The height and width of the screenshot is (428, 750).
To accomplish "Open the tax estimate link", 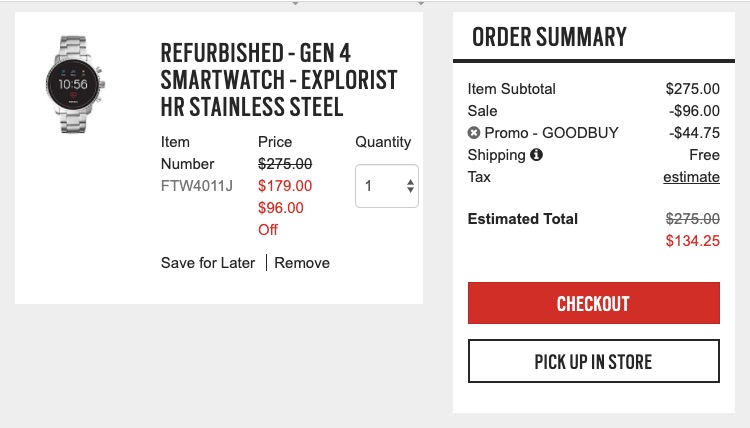I will pos(691,177).
